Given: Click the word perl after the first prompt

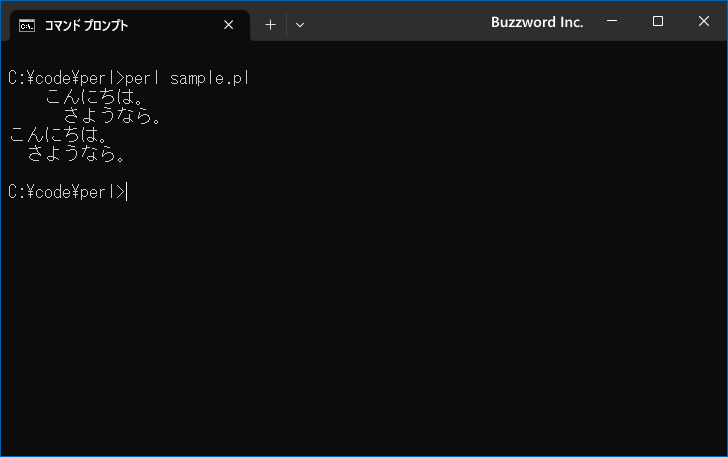Looking at the screenshot, I should click(x=142, y=78).
